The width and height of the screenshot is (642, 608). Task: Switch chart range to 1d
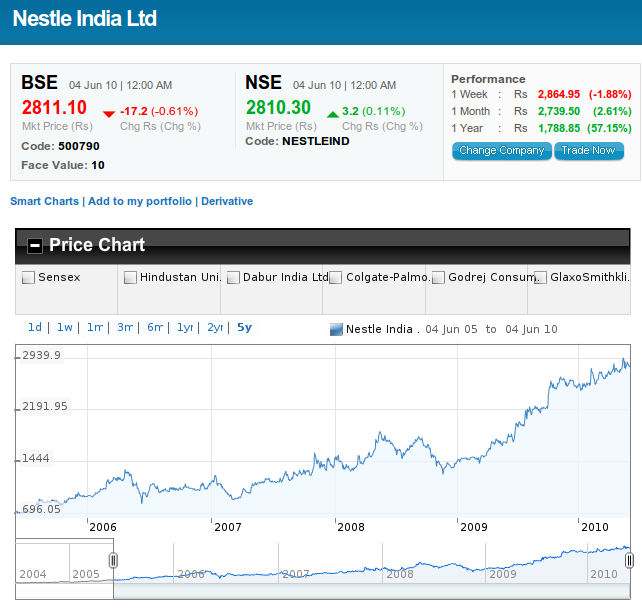pyautogui.click(x=35, y=327)
